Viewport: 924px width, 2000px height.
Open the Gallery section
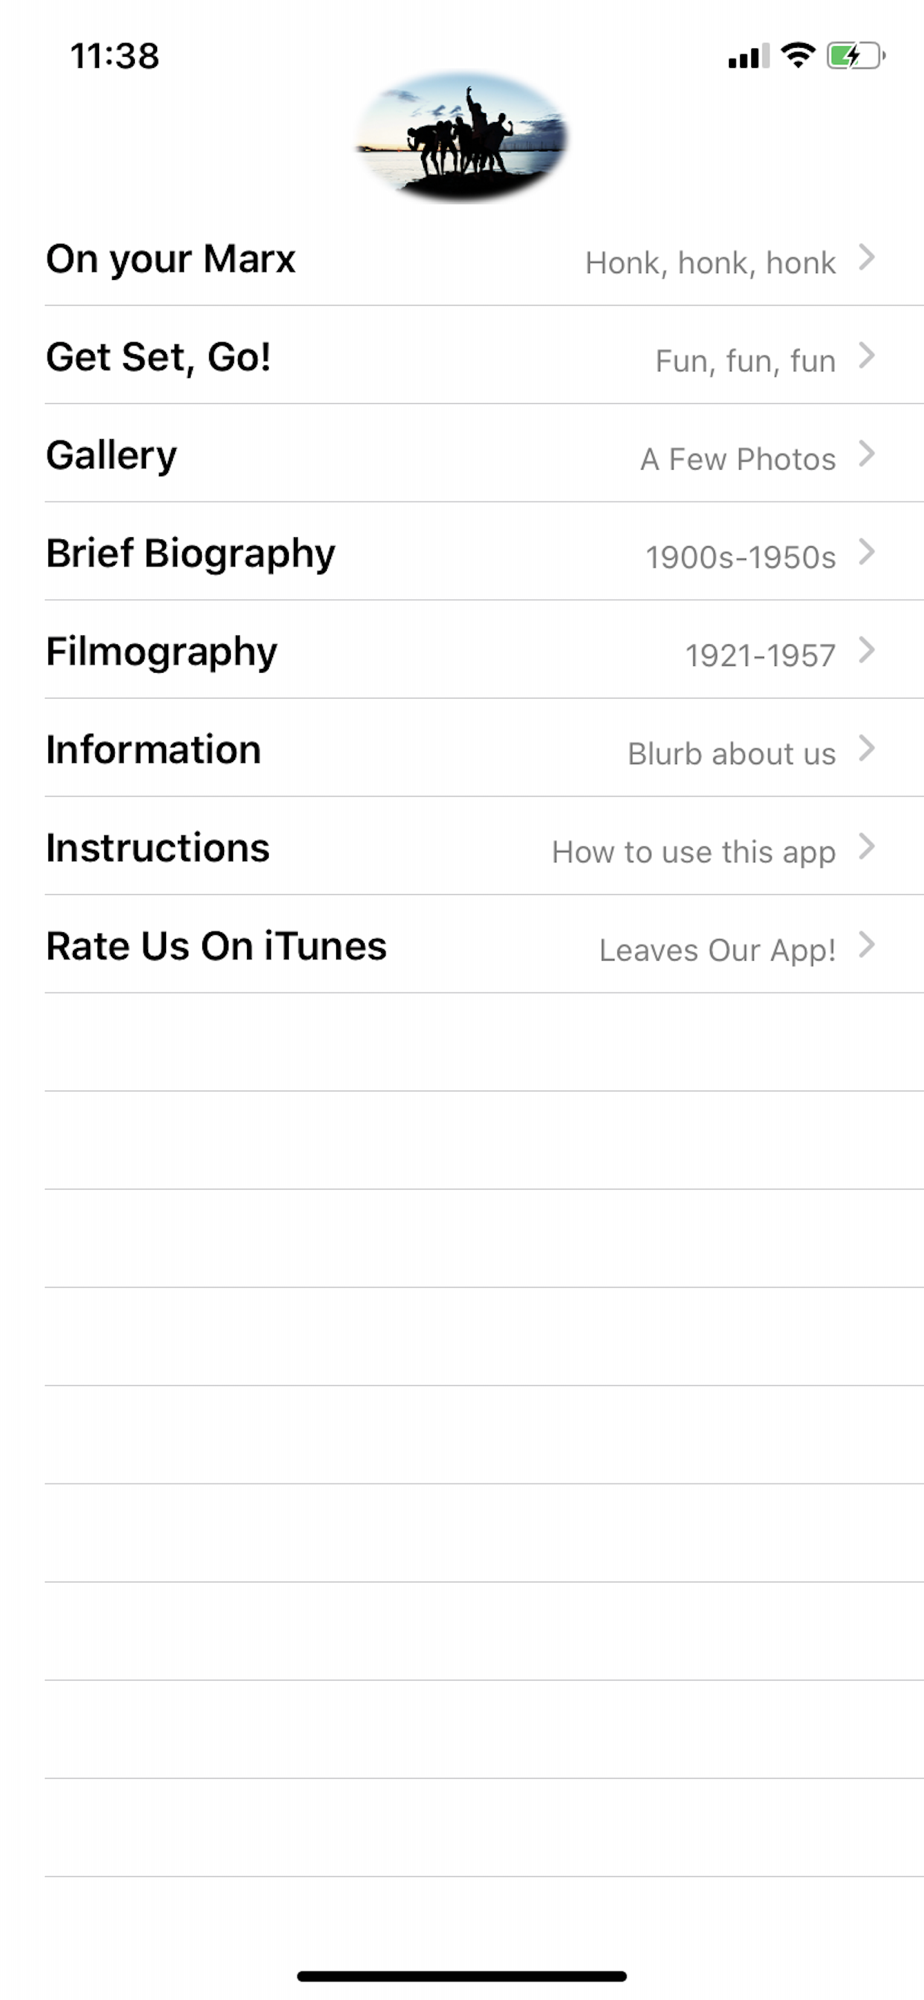point(111,455)
